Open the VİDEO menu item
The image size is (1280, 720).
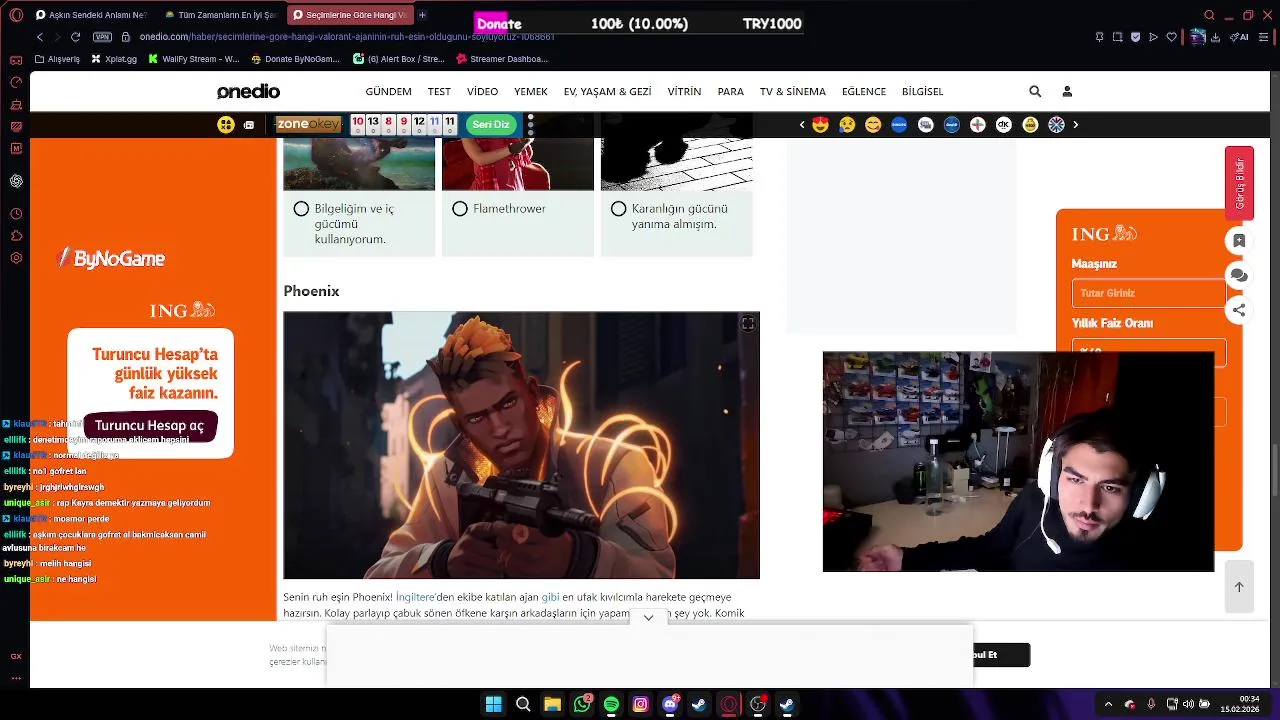click(x=482, y=91)
